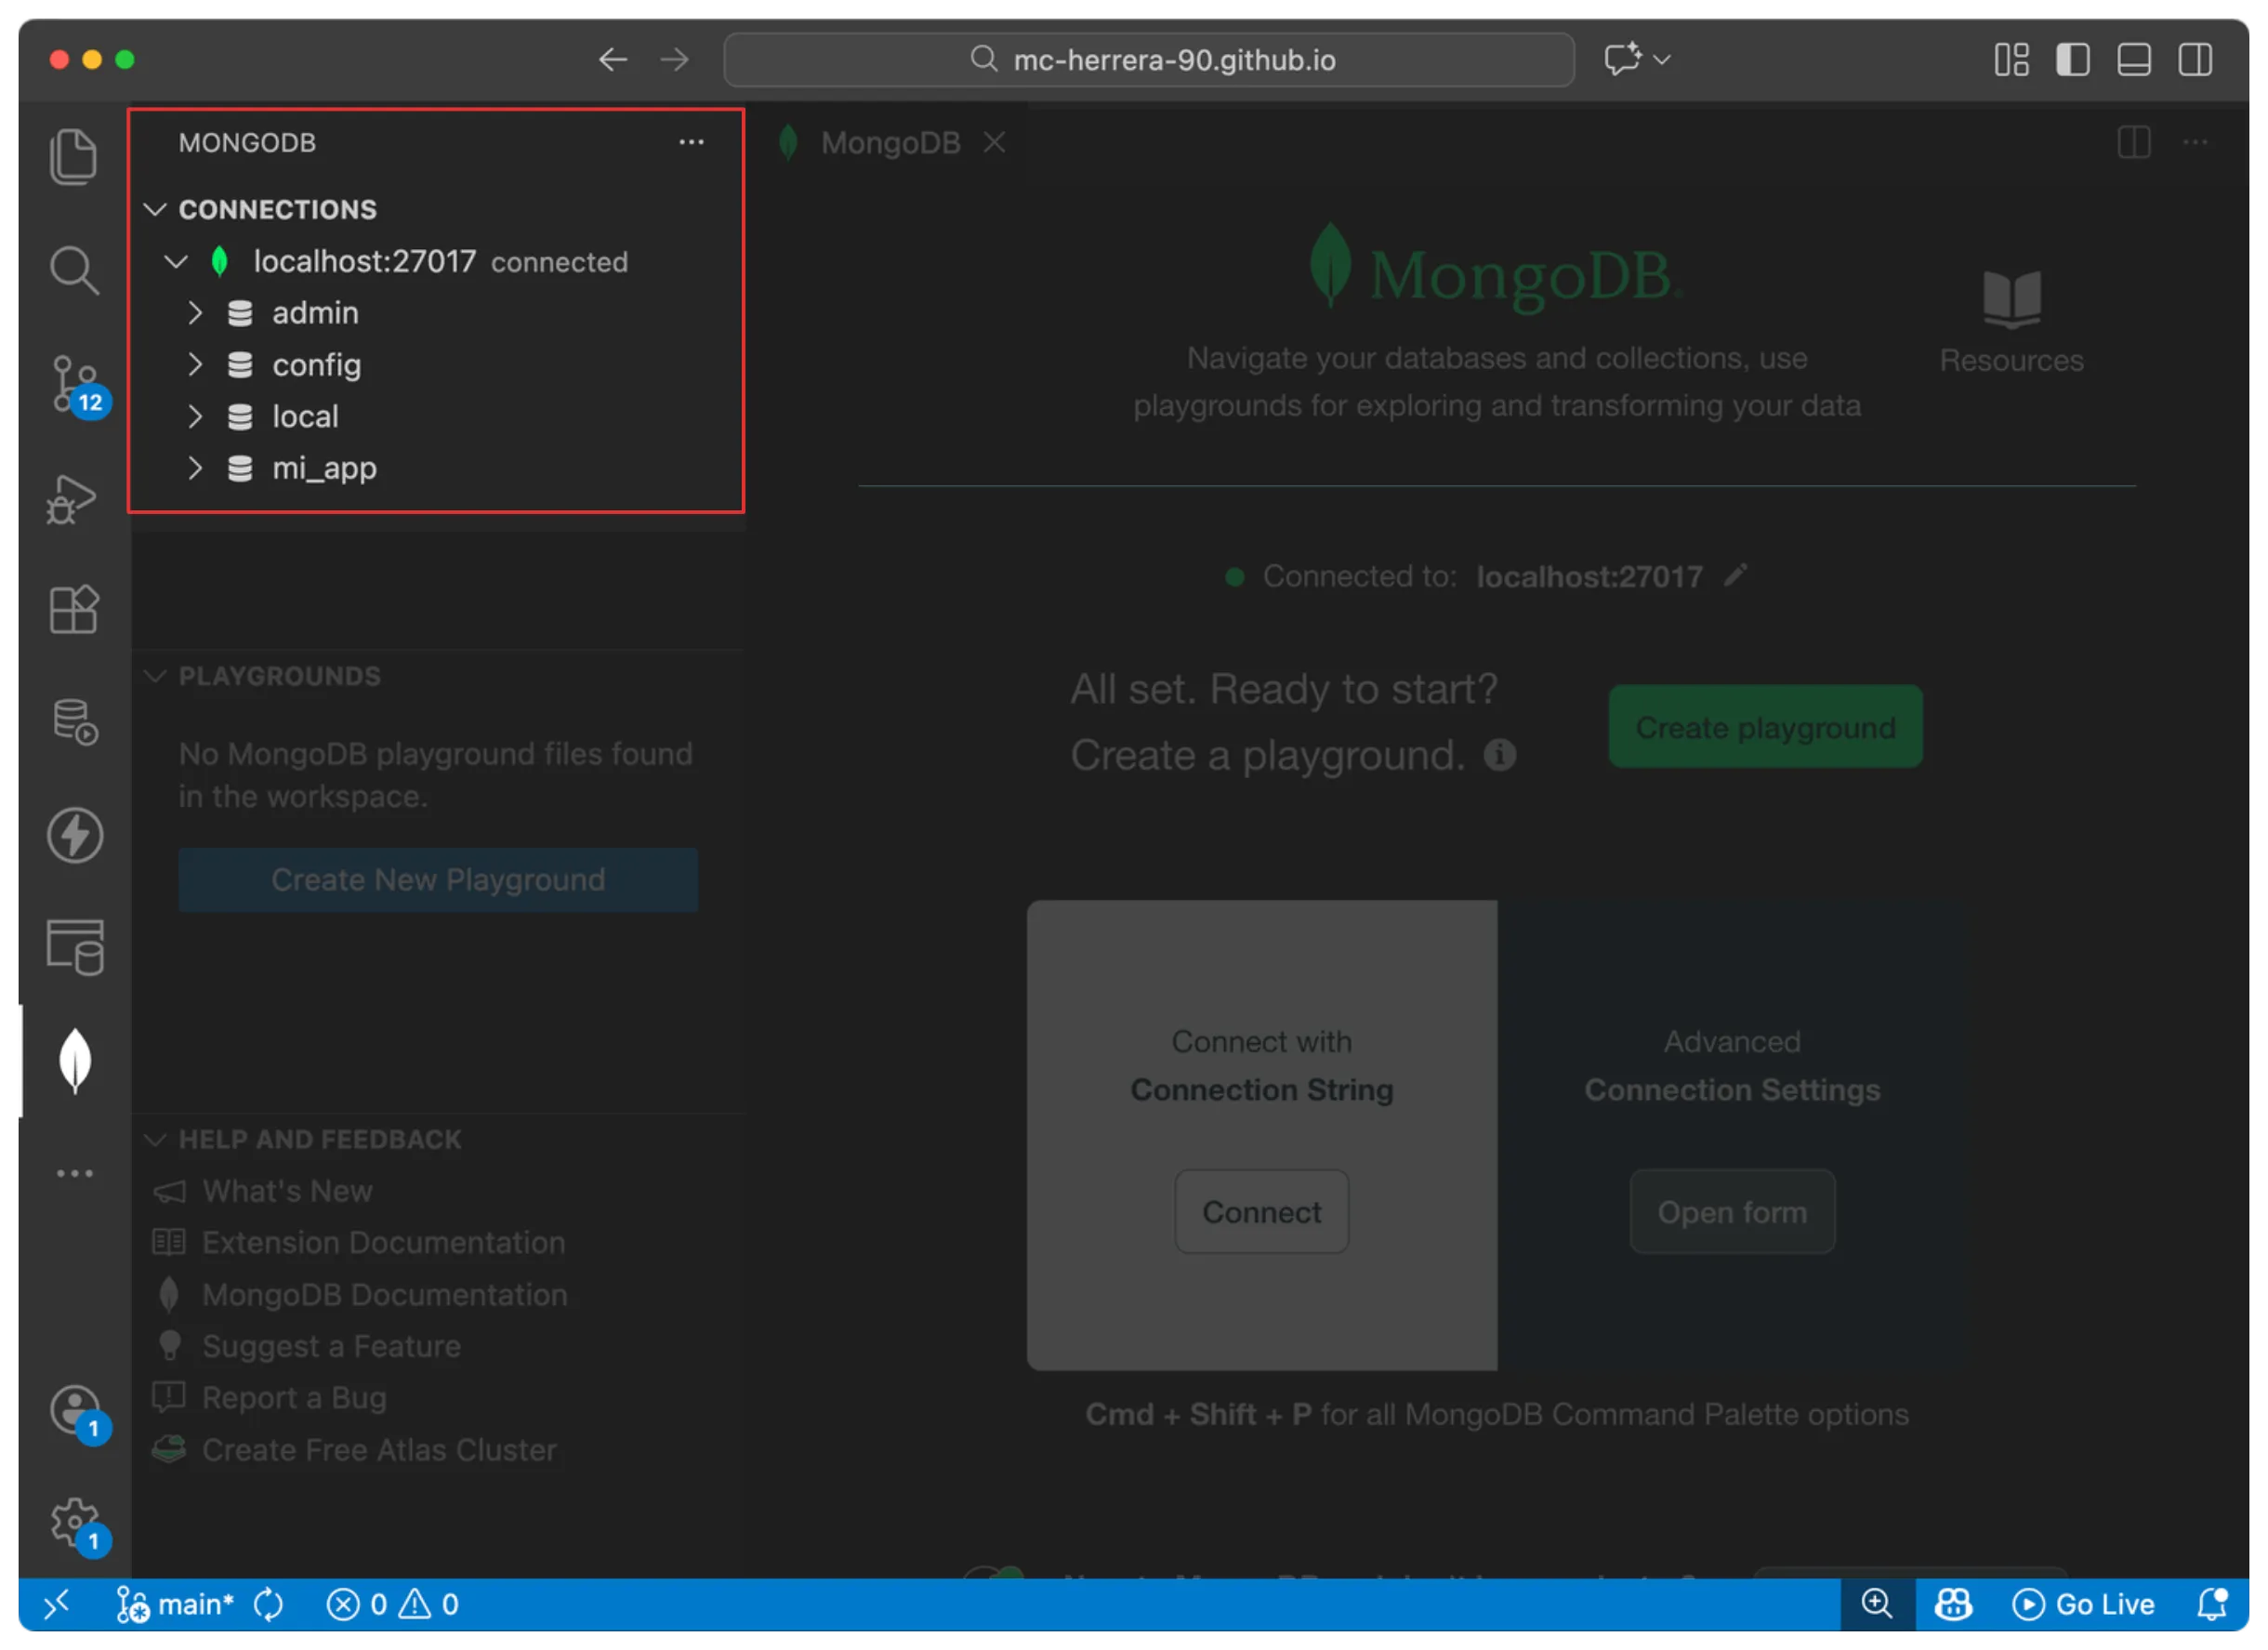Collapse the CONNECTIONS section
The height and width of the screenshot is (1650, 2268).
(156, 209)
